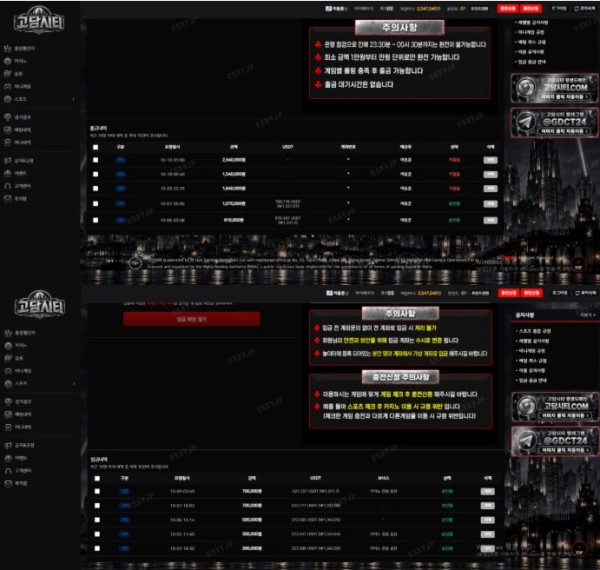This screenshot has height=570, width=600.
Task: Open 미니게임 icon in withdrawal page sidebar
Action: coord(8,86)
